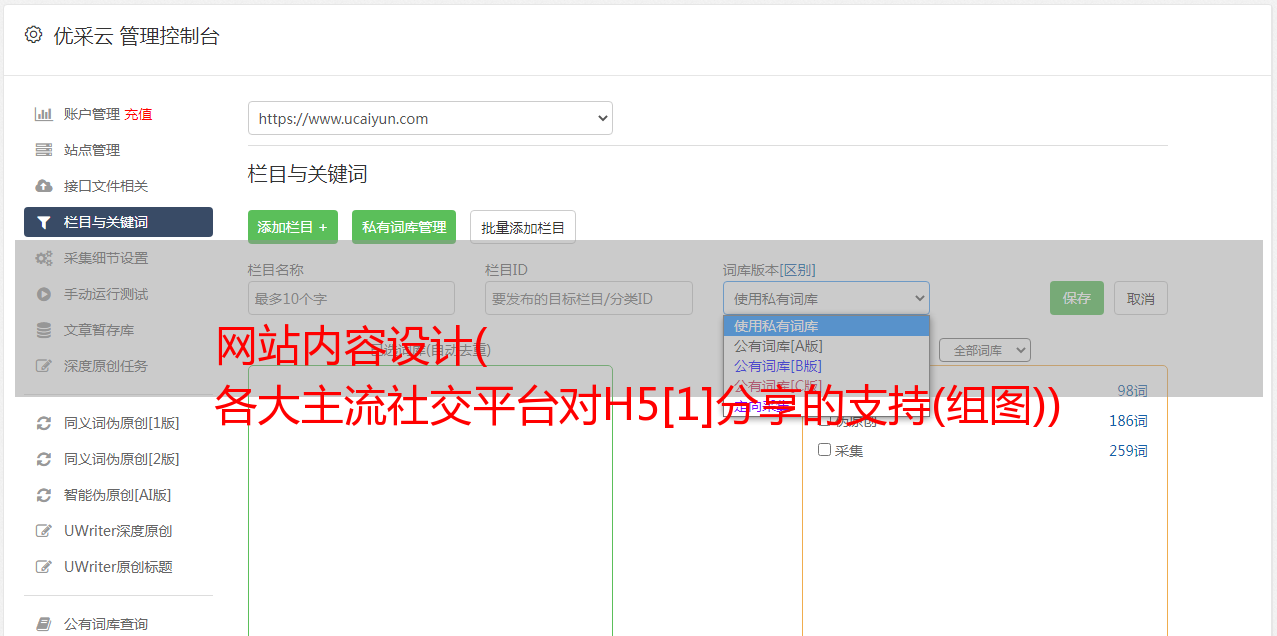Click the cloud upload icon for 接口文件相关
Viewport: 1277px width, 636px height.
[x=44, y=186]
